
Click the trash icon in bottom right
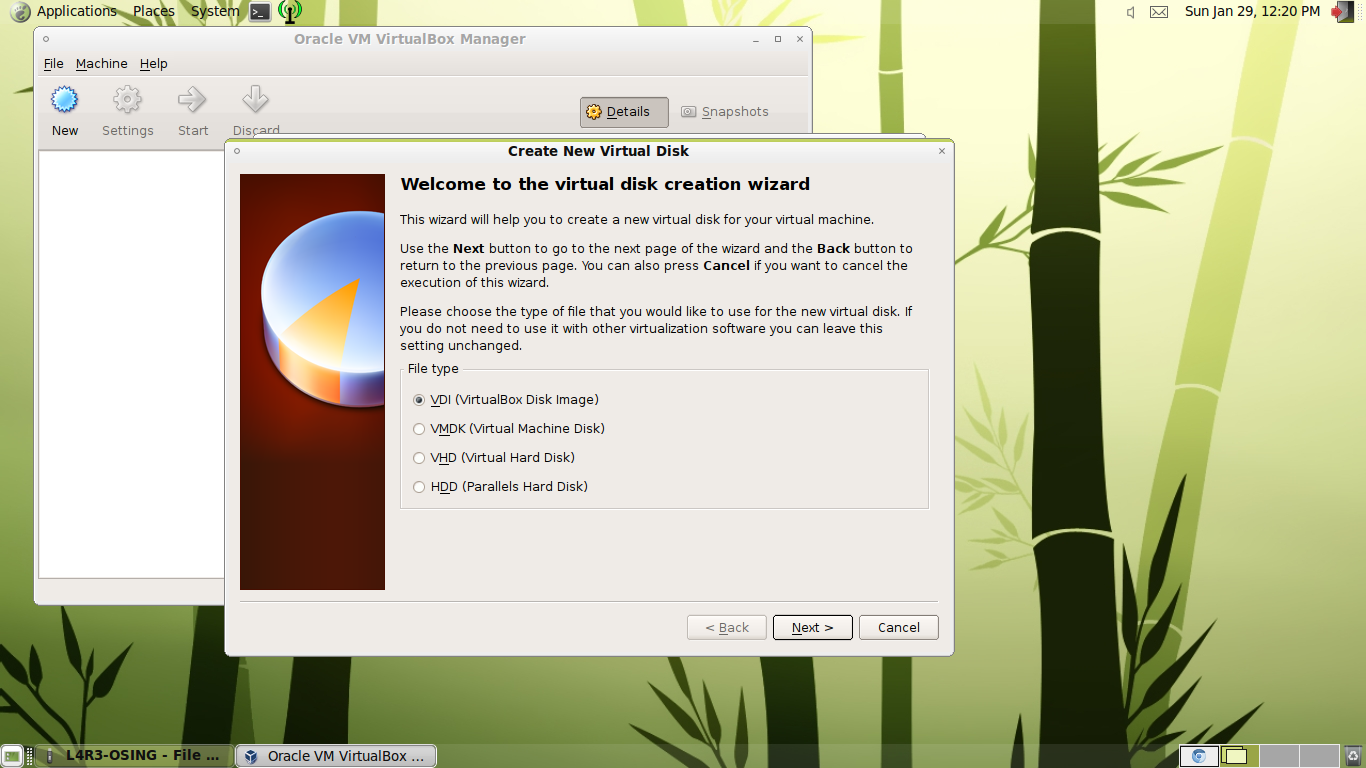click(x=1354, y=756)
